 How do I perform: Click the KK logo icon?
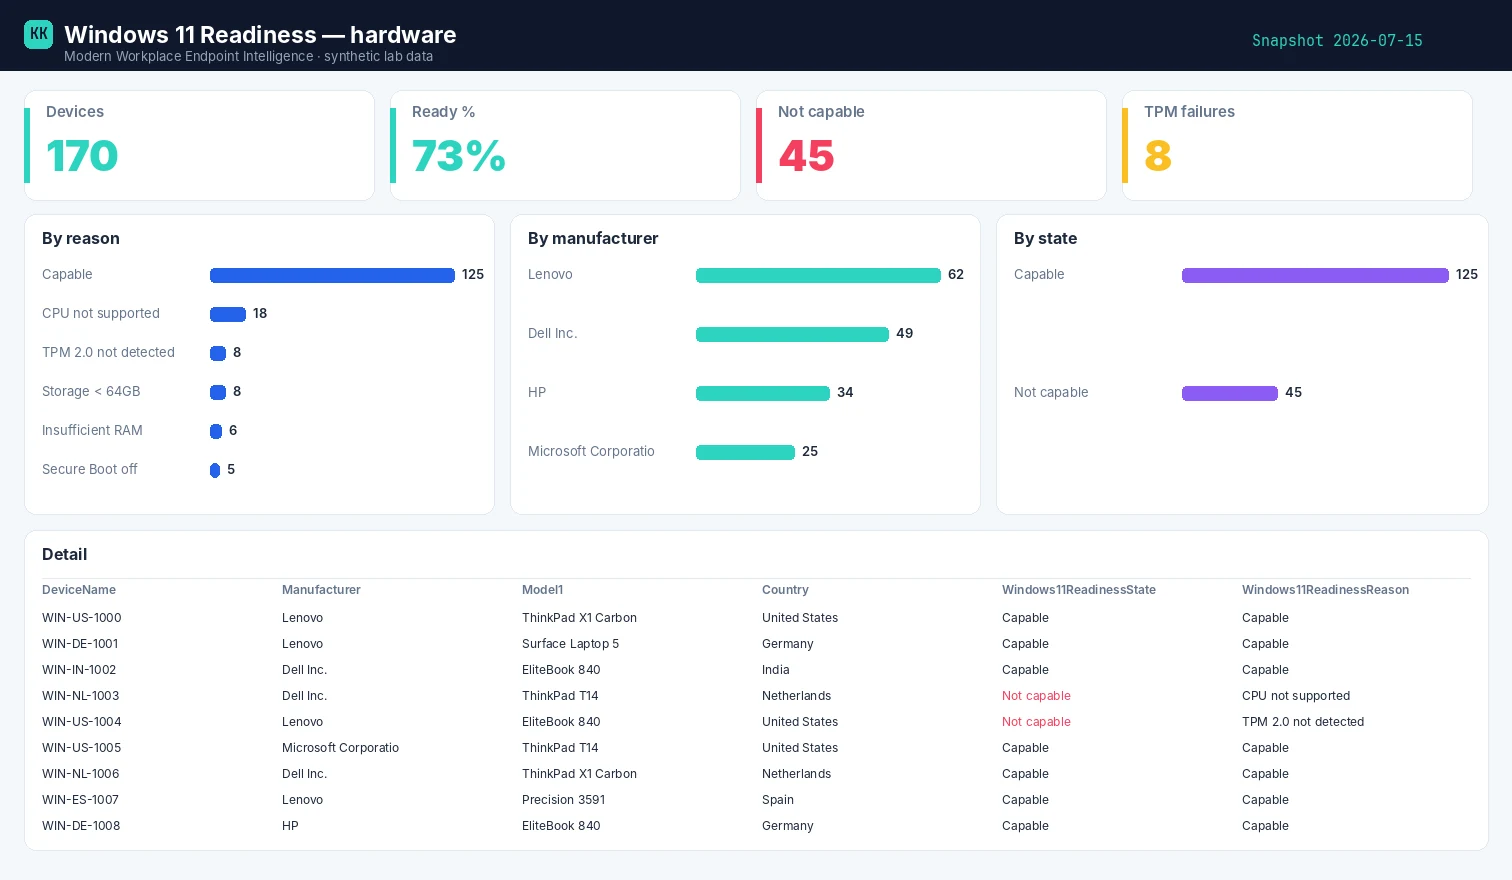point(38,34)
